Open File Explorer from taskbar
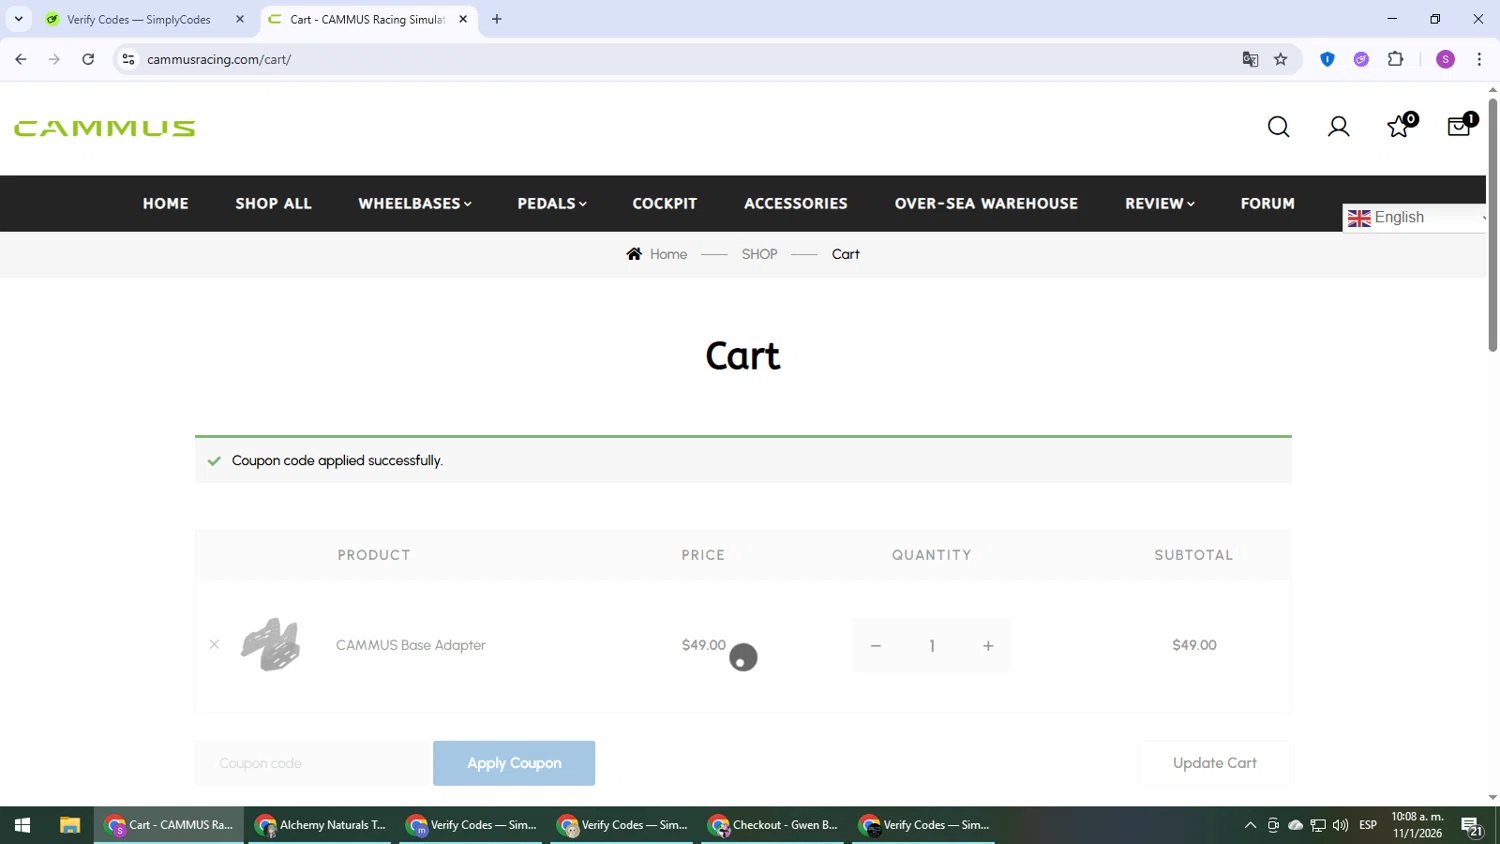 [x=69, y=825]
